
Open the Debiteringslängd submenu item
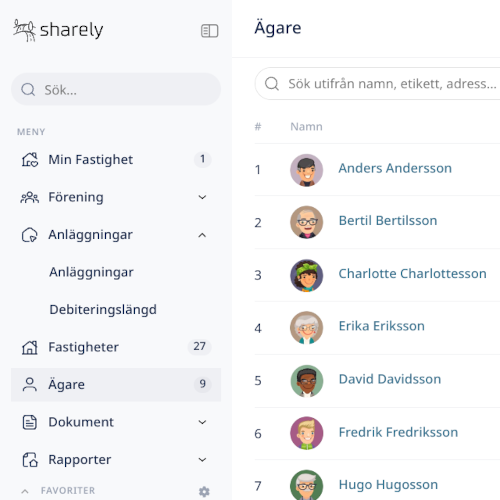pos(103,310)
